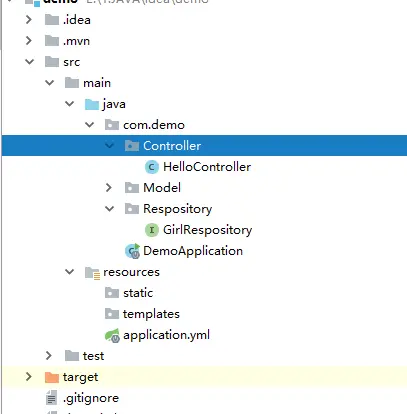
Task: Collapse the Respository package chevron
Action: tap(110, 209)
